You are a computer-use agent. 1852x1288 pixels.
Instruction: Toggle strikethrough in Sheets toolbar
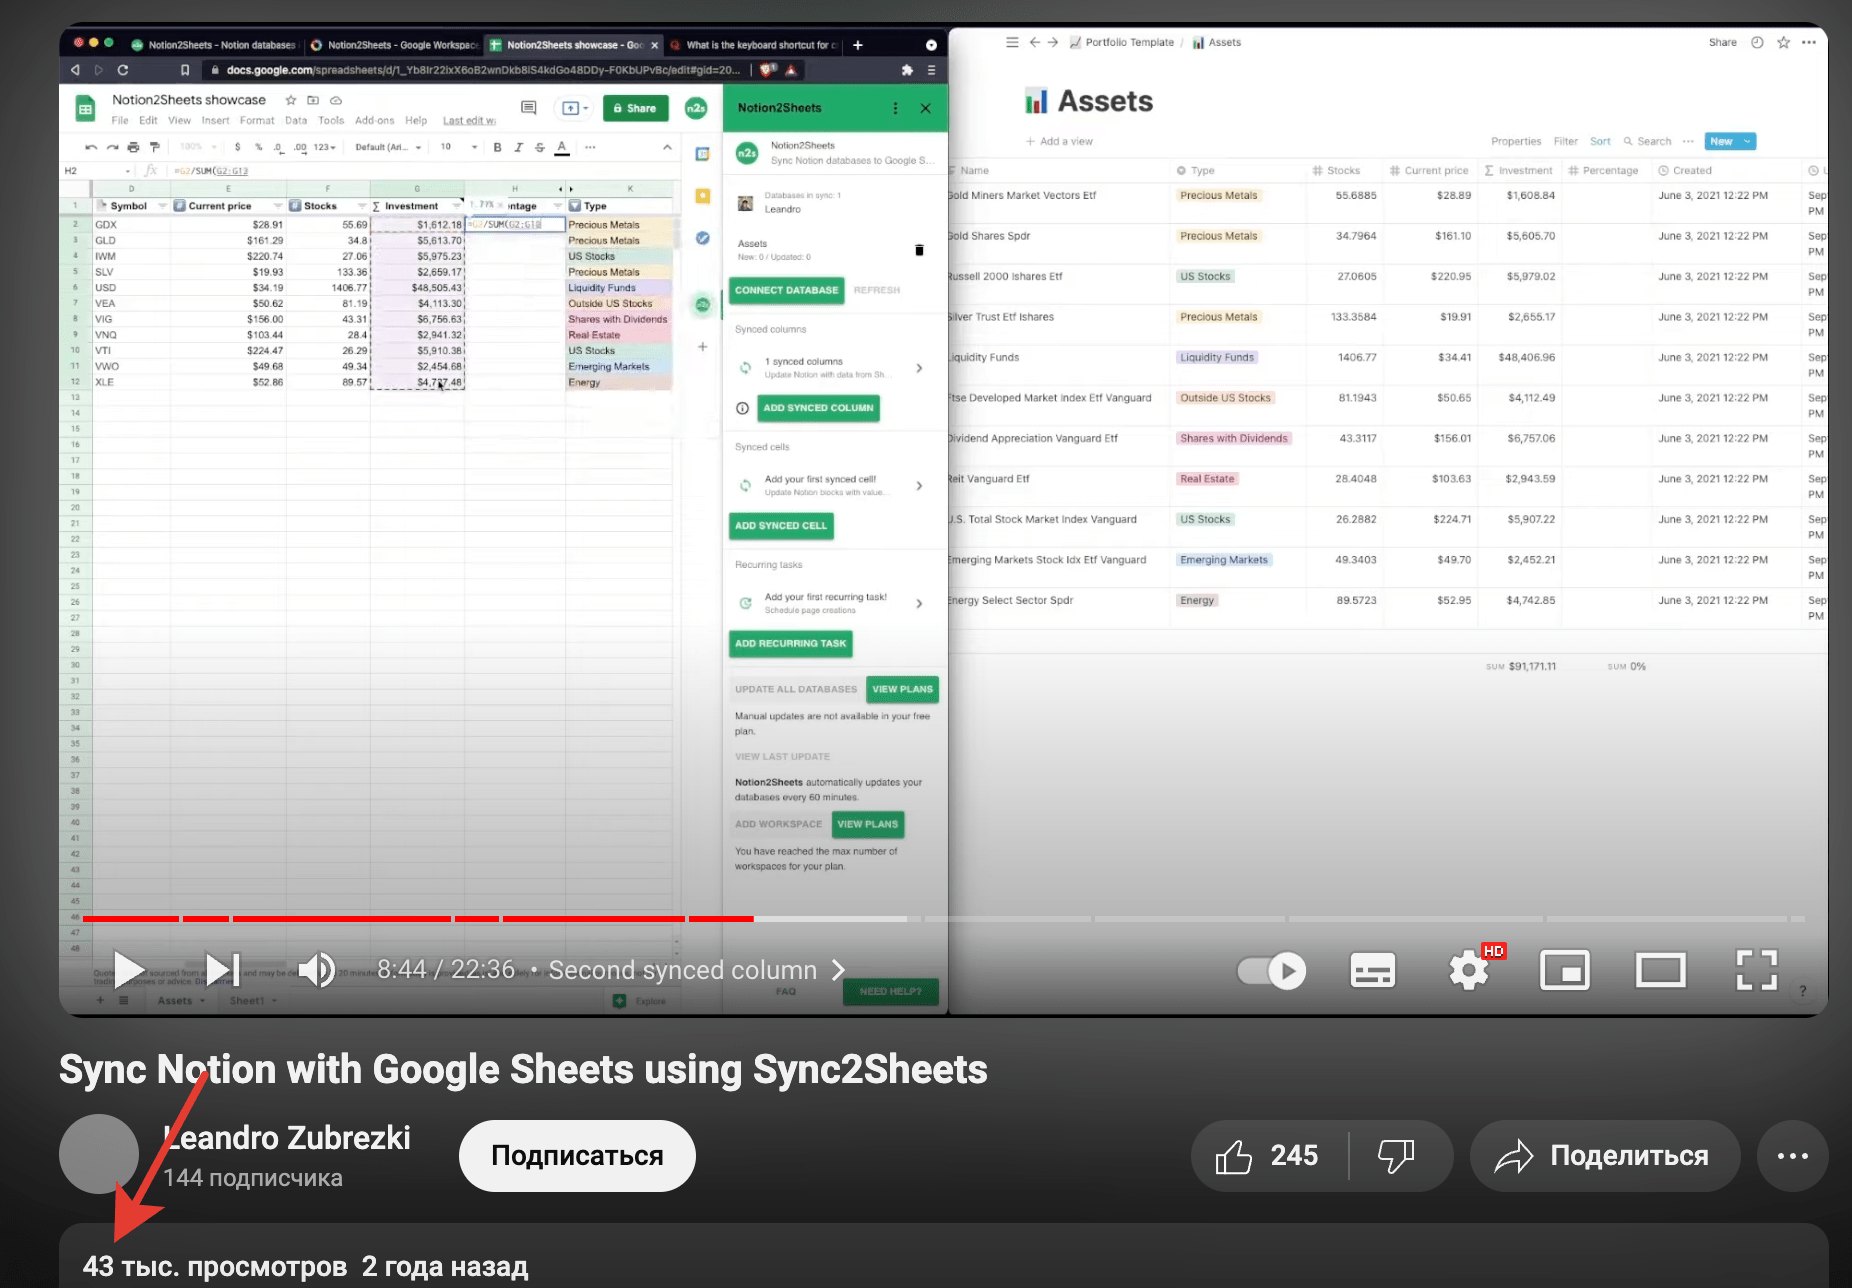click(x=540, y=147)
